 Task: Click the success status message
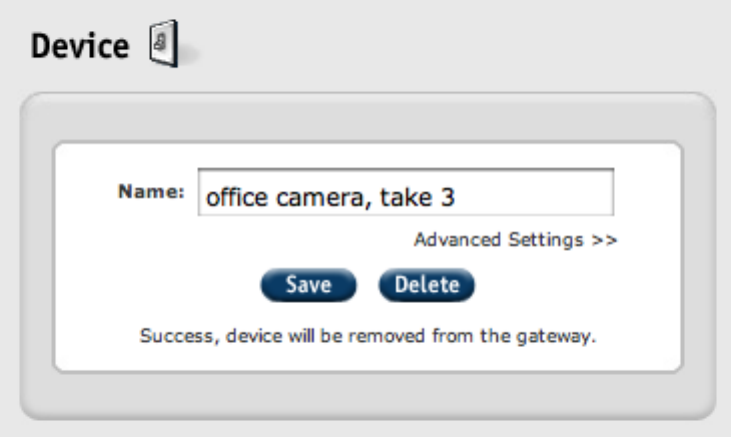click(368, 335)
